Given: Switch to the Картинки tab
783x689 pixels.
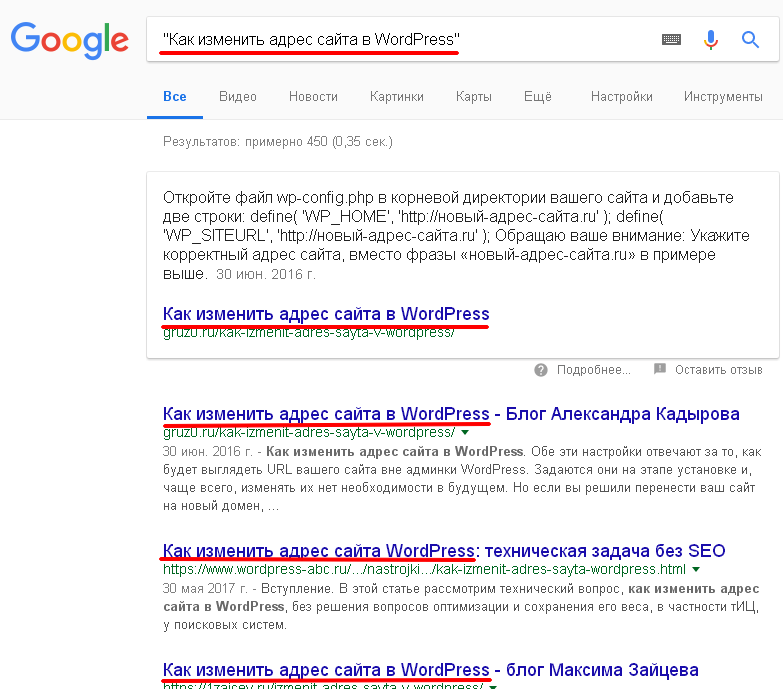Looking at the screenshot, I should [x=396, y=96].
